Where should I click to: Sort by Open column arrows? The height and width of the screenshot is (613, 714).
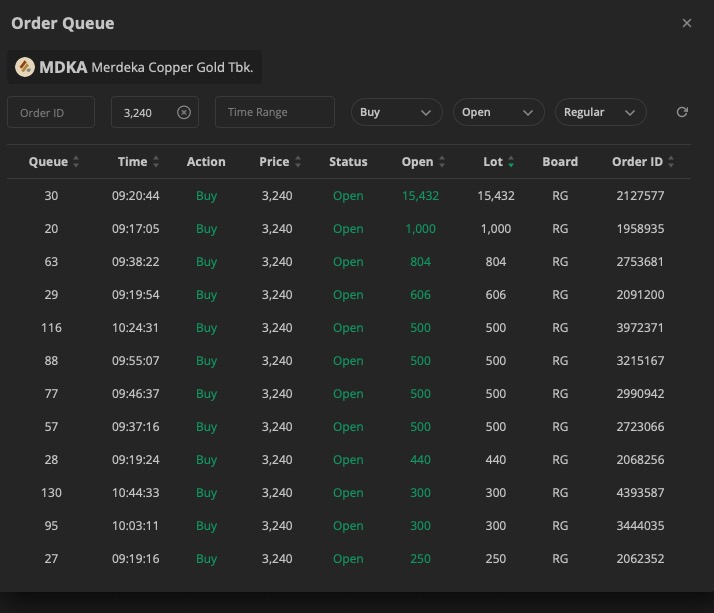click(x=442, y=162)
